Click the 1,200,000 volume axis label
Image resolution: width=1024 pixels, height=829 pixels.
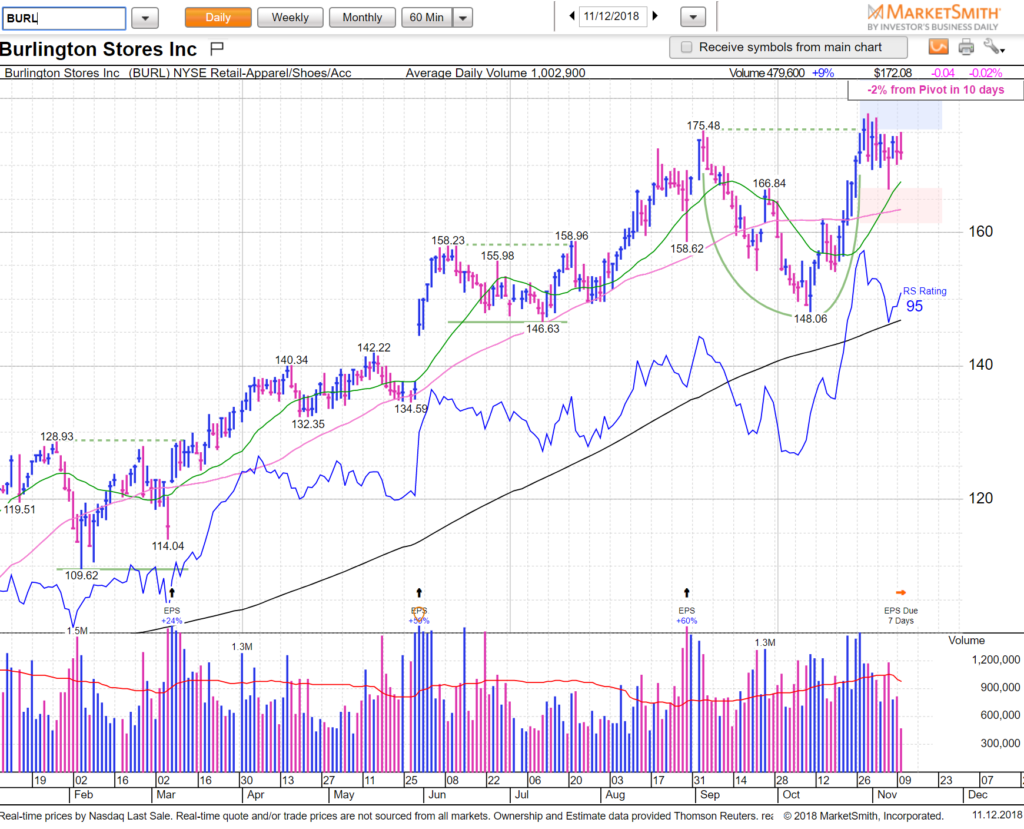coord(996,660)
